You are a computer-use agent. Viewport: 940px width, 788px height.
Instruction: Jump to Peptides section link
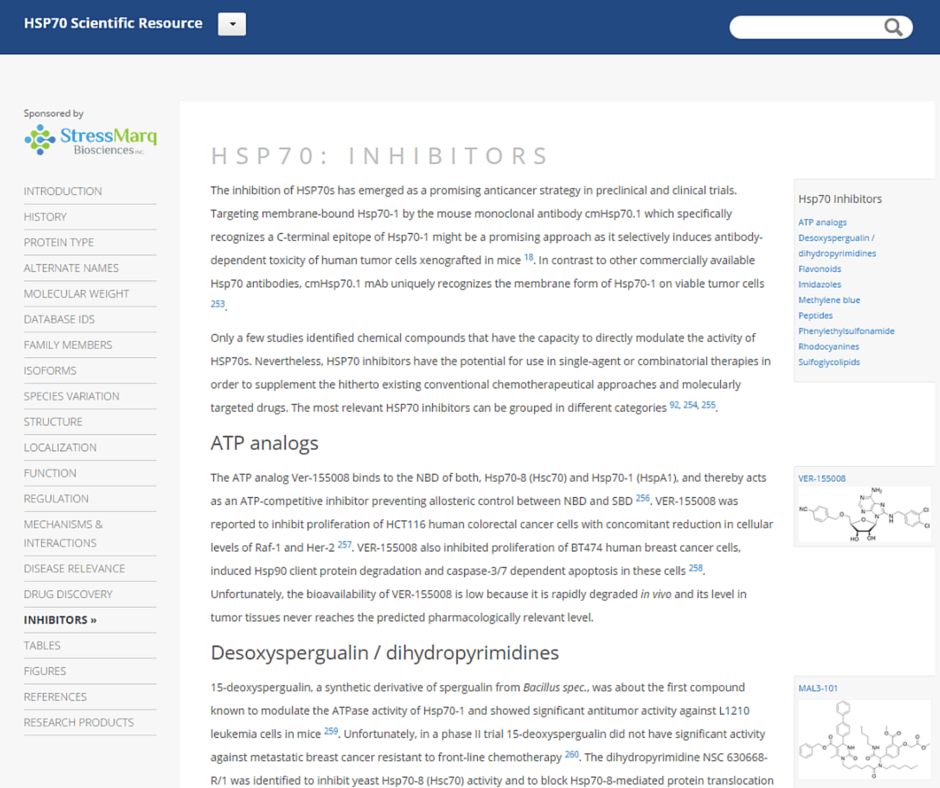point(815,316)
